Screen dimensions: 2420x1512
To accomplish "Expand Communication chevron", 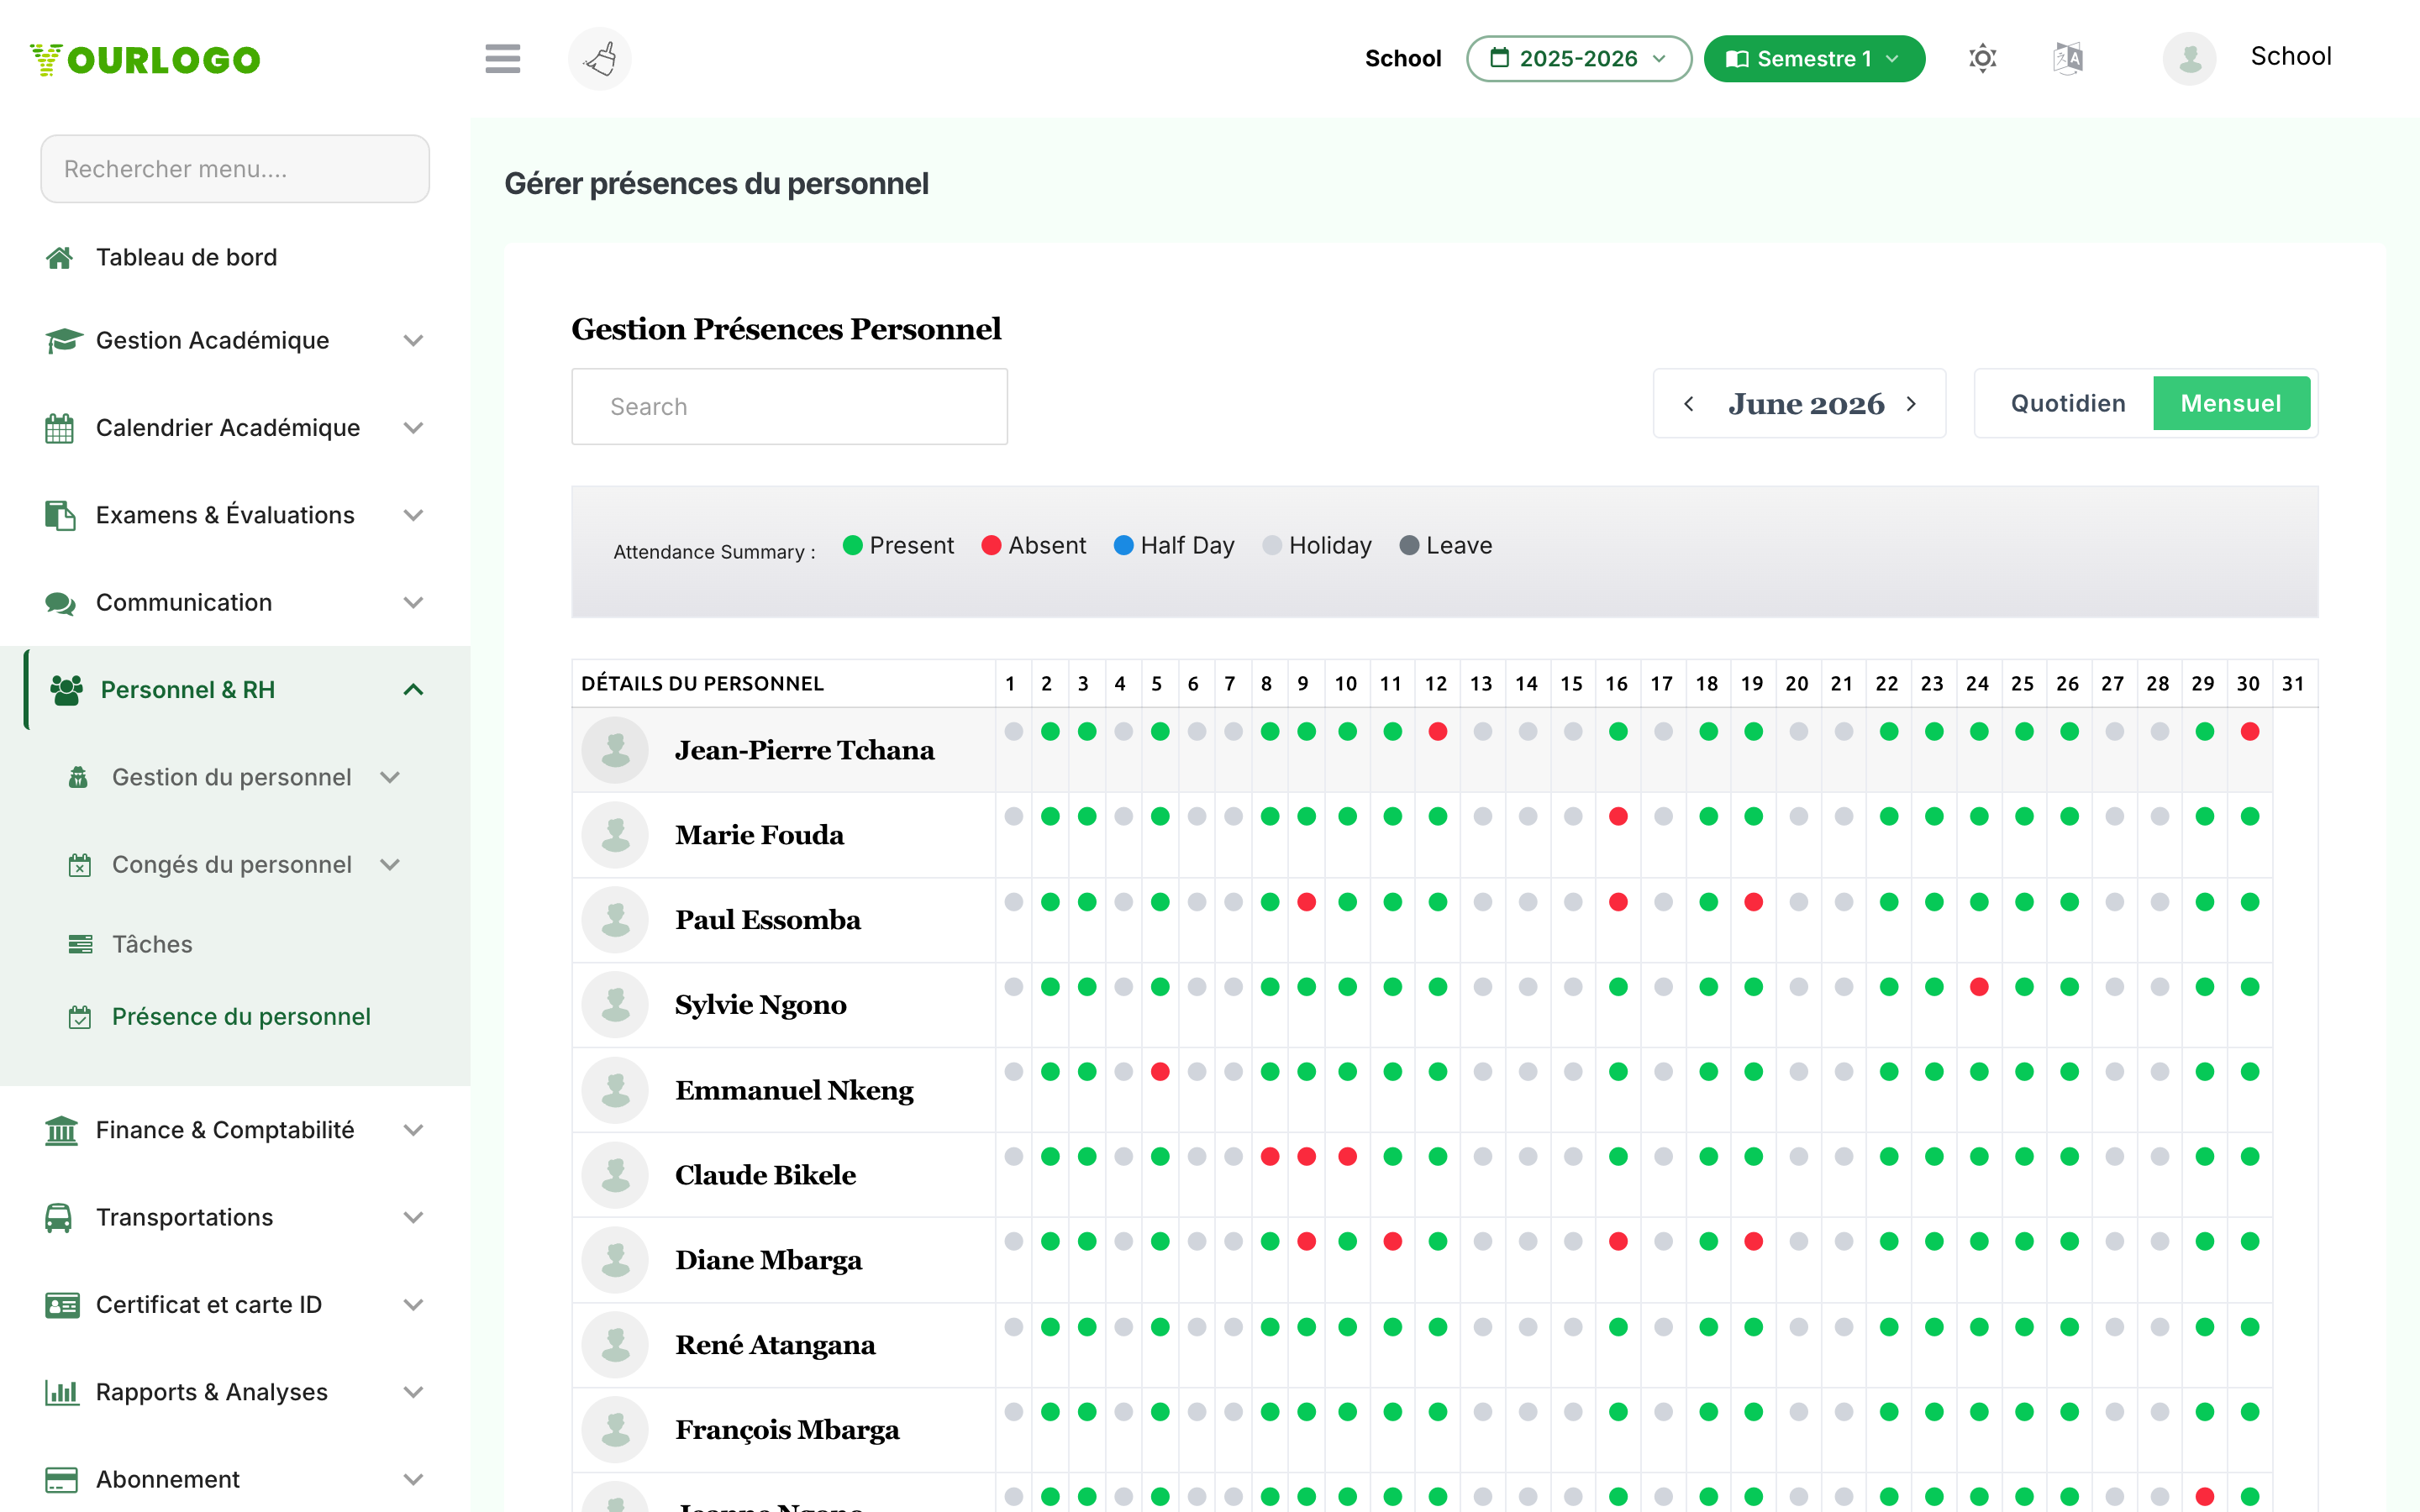I will 413,603.
